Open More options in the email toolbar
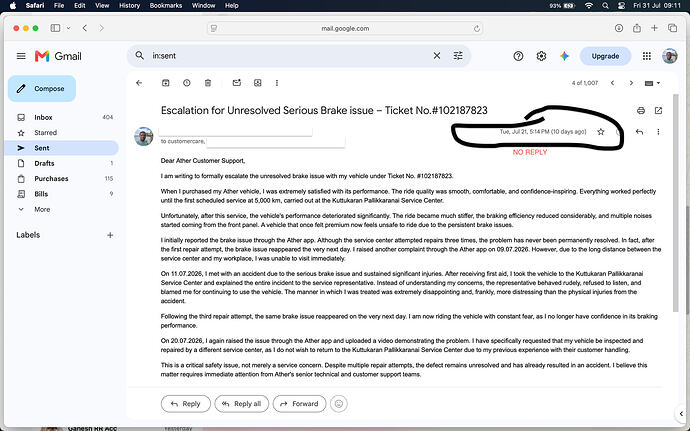 coord(277,83)
